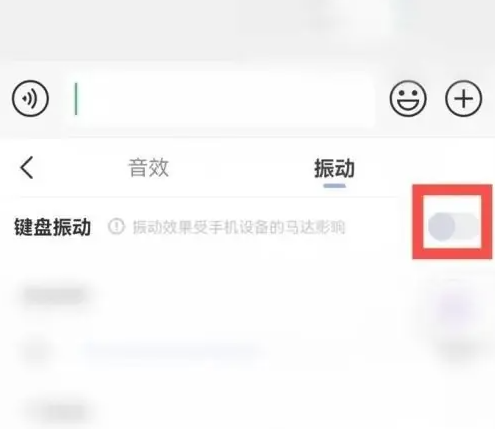Open the plus attachments menu

pos(464,99)
